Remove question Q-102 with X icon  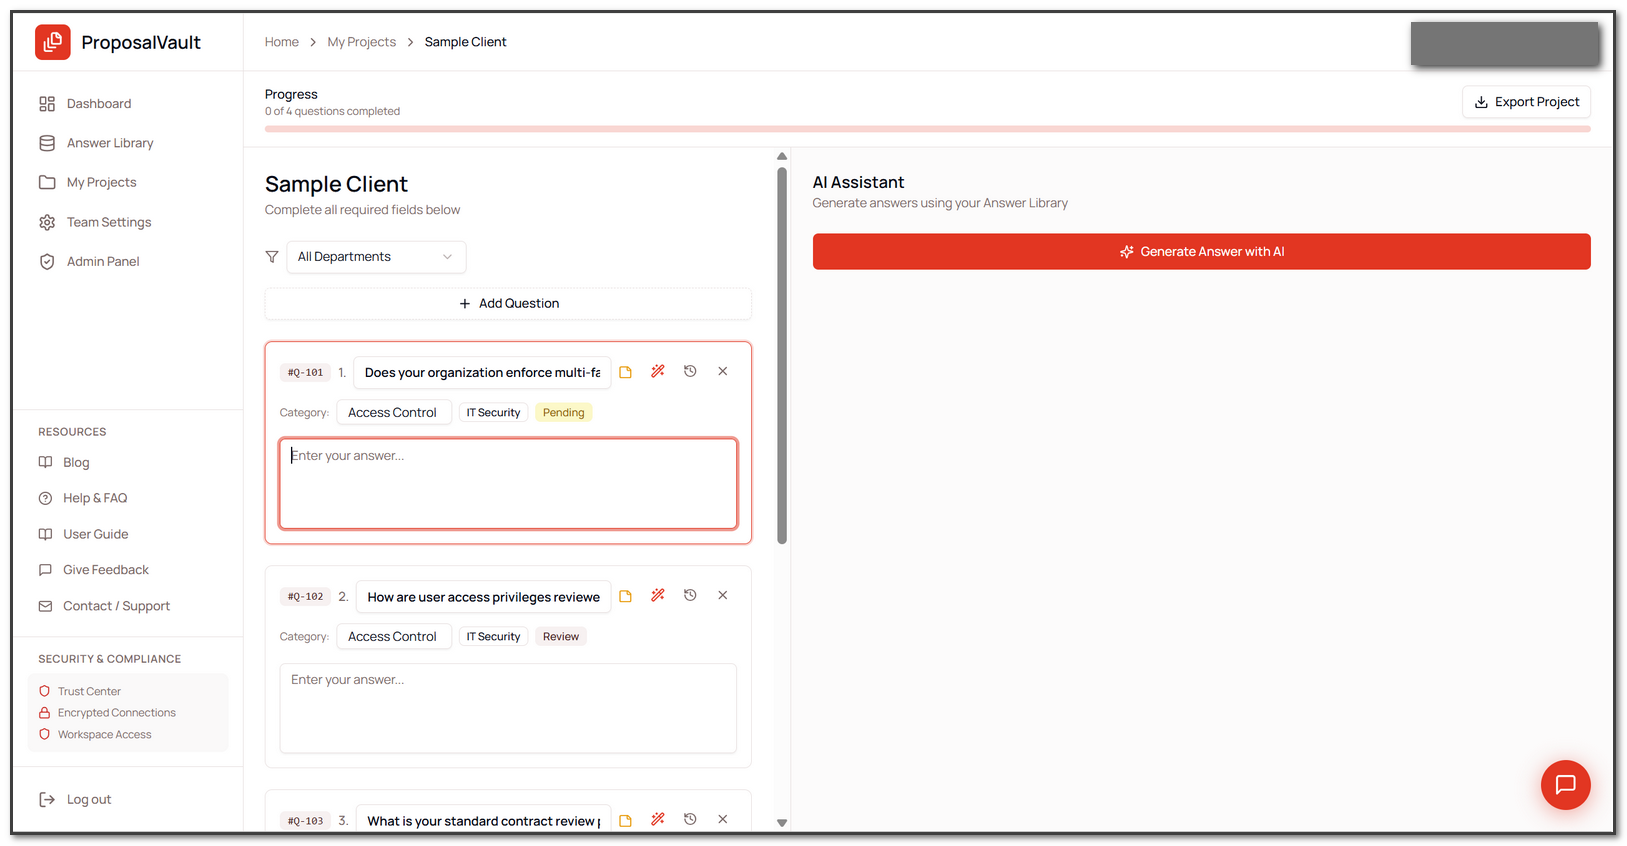[x=723, y=595]
